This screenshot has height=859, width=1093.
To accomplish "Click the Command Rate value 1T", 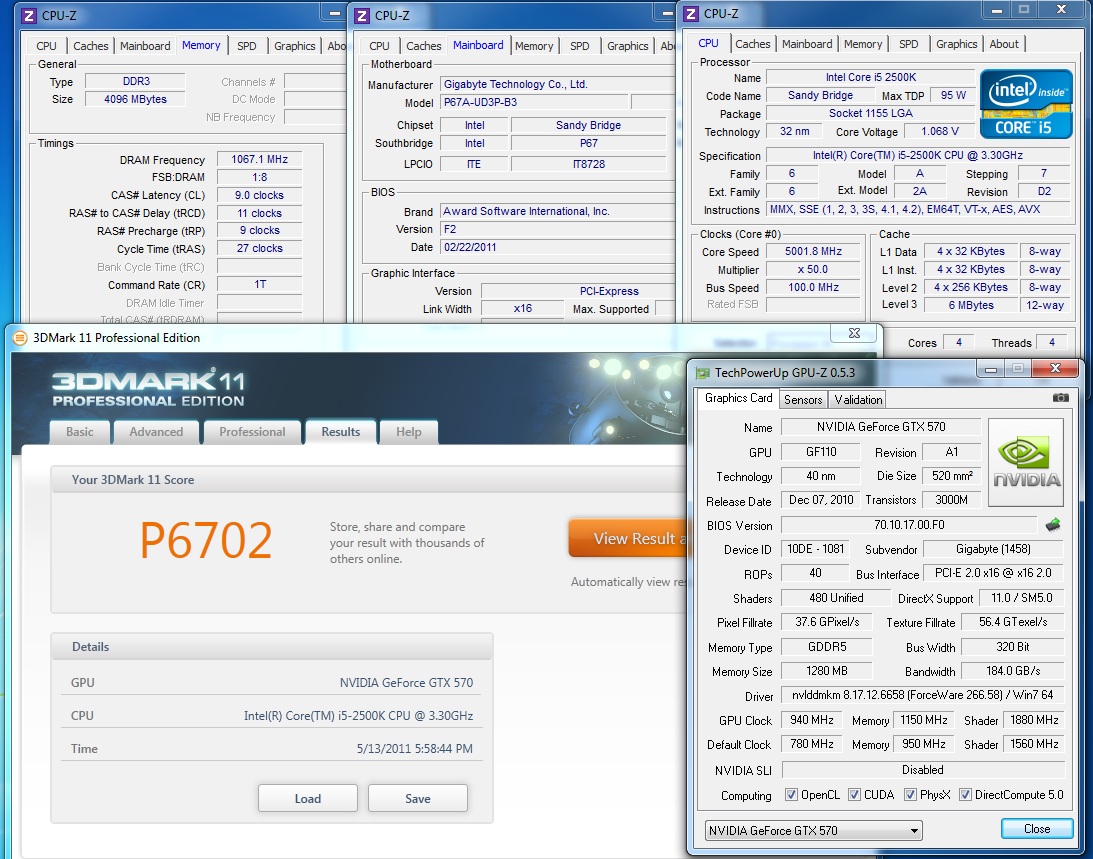I will (x=259, y=284).
